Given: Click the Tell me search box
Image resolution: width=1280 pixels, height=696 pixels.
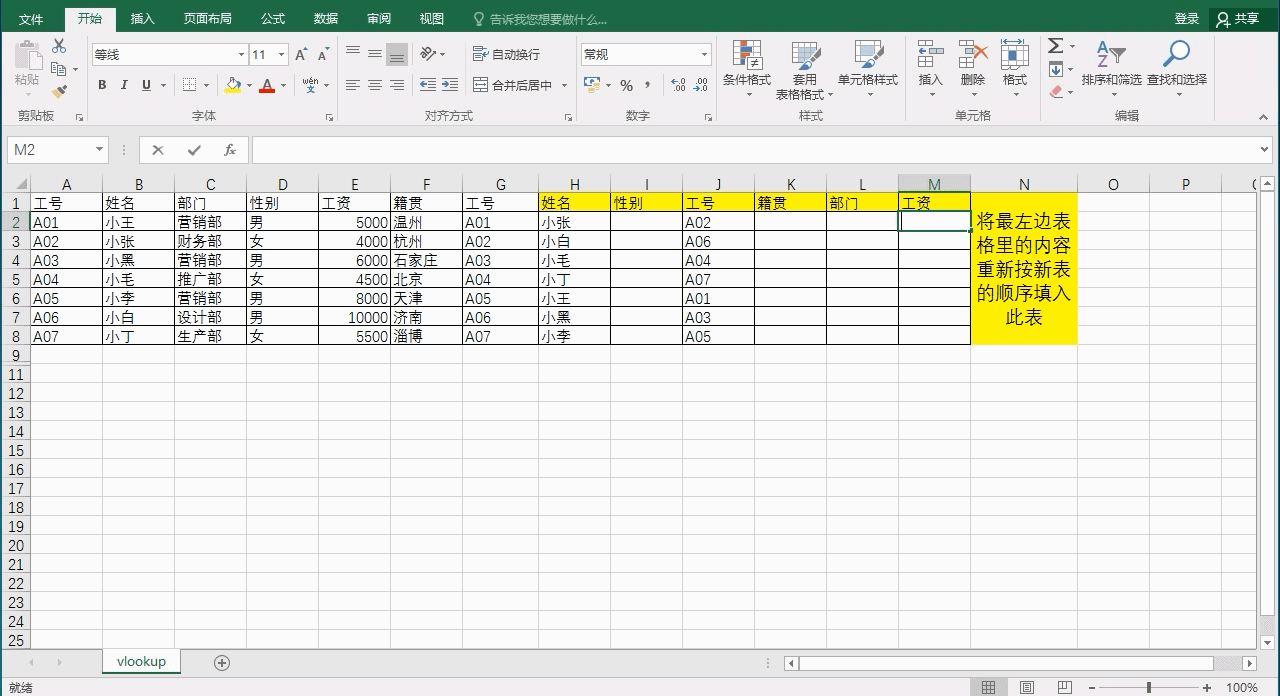Looking at the screenshot, I should (540, 19).
